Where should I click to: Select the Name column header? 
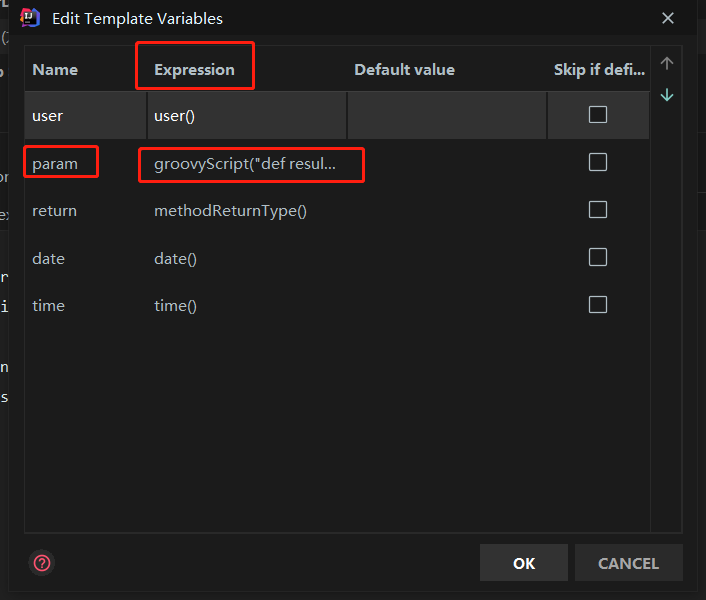[55, 70]
